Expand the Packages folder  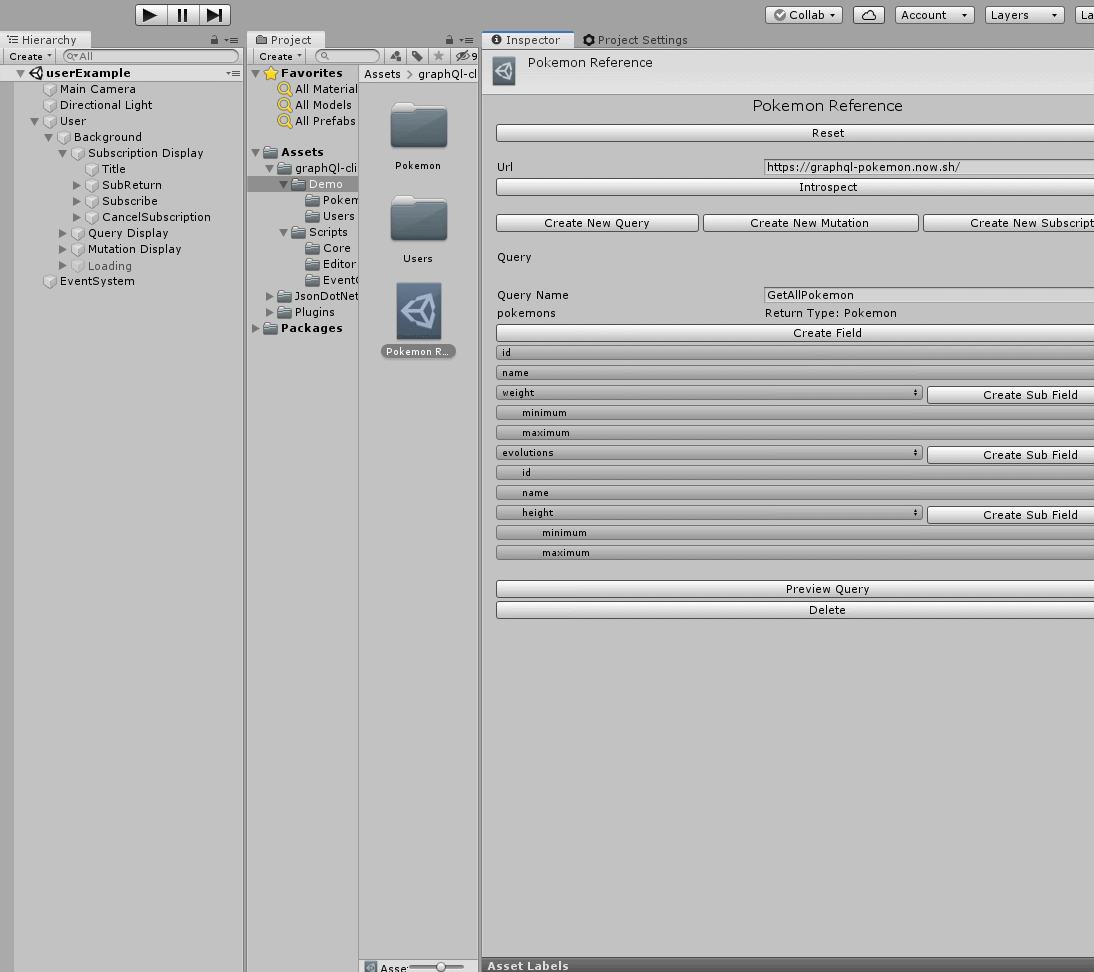255,328
